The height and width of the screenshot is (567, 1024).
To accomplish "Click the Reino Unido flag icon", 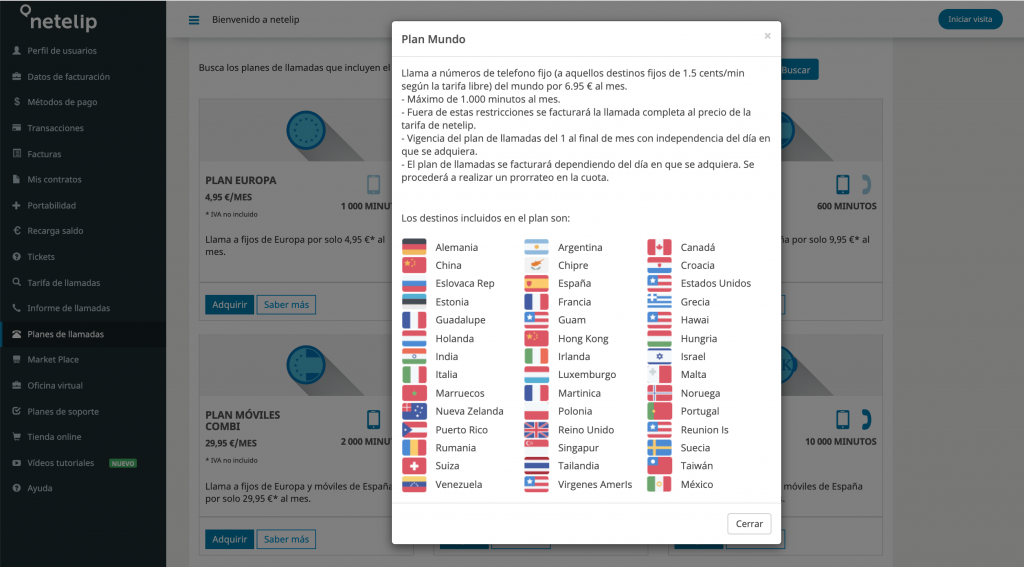I will click(x=536, y=429).
